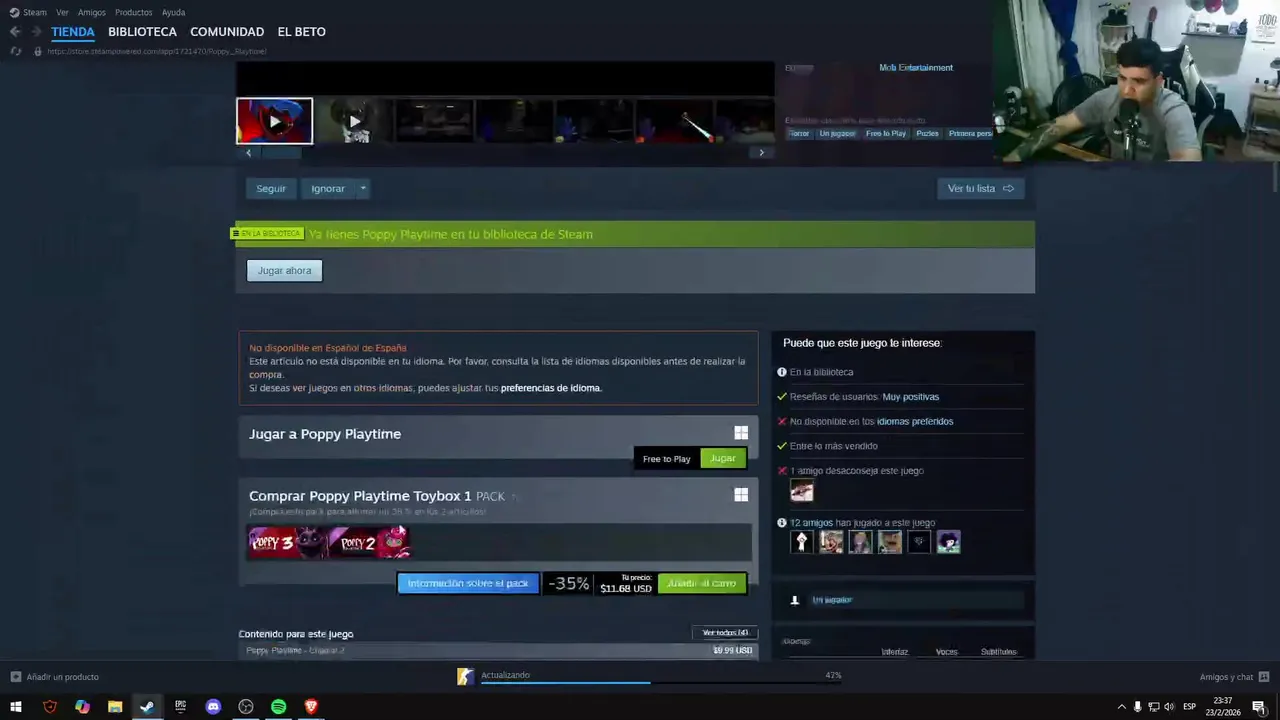Open Discord from the taskbar

click(x=213, y=707)
